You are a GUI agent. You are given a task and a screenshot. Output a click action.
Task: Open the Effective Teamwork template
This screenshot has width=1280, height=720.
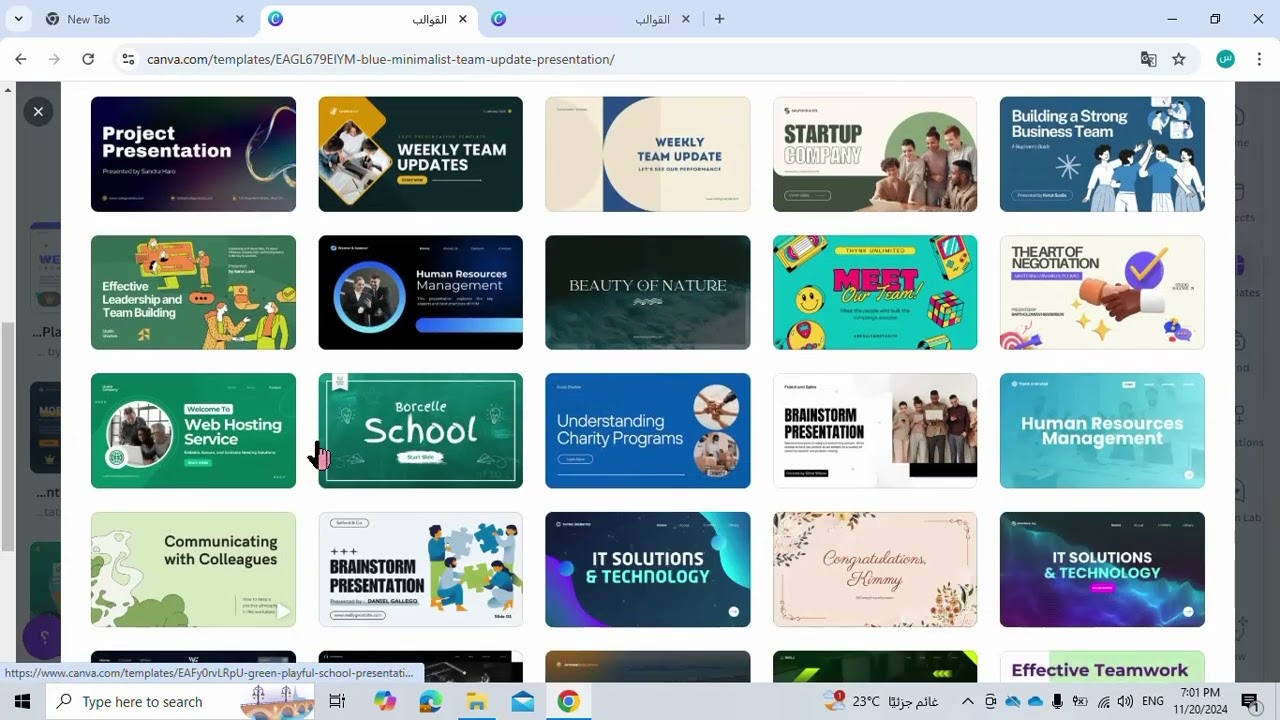(1102, 667)
